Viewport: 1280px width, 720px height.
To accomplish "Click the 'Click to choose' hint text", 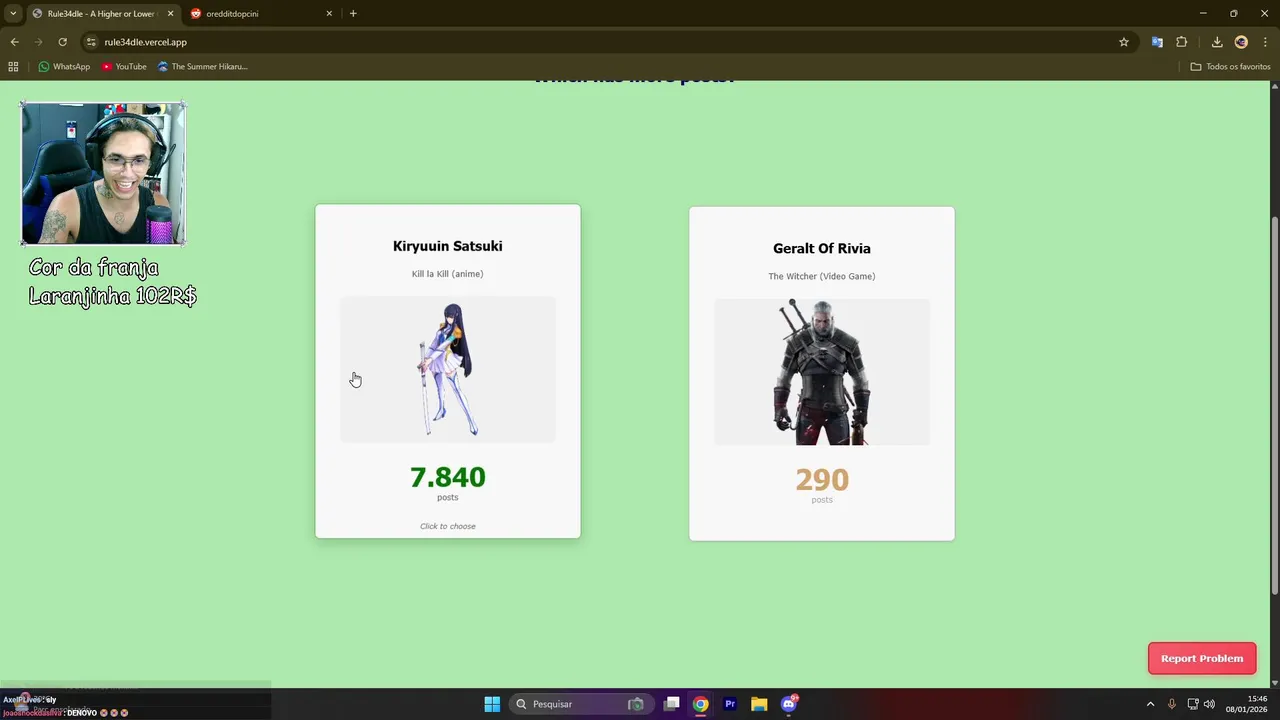I will click(x=448, y=526).
